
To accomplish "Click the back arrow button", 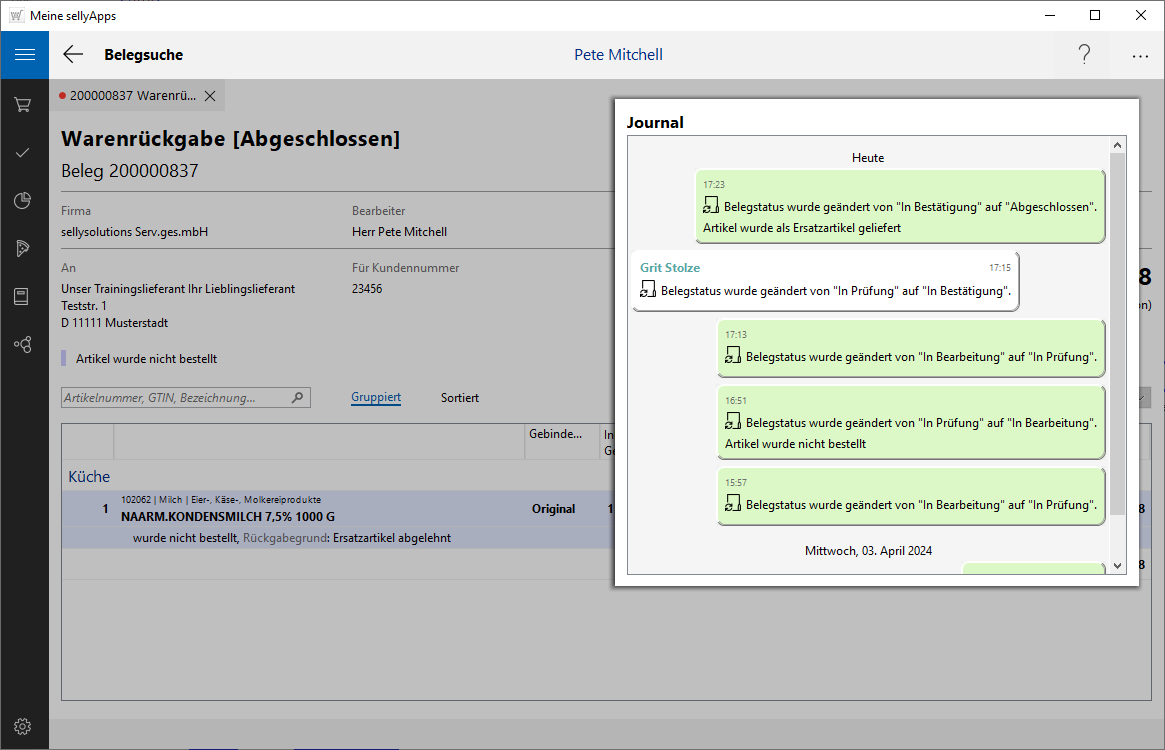I will coord(73,55).
